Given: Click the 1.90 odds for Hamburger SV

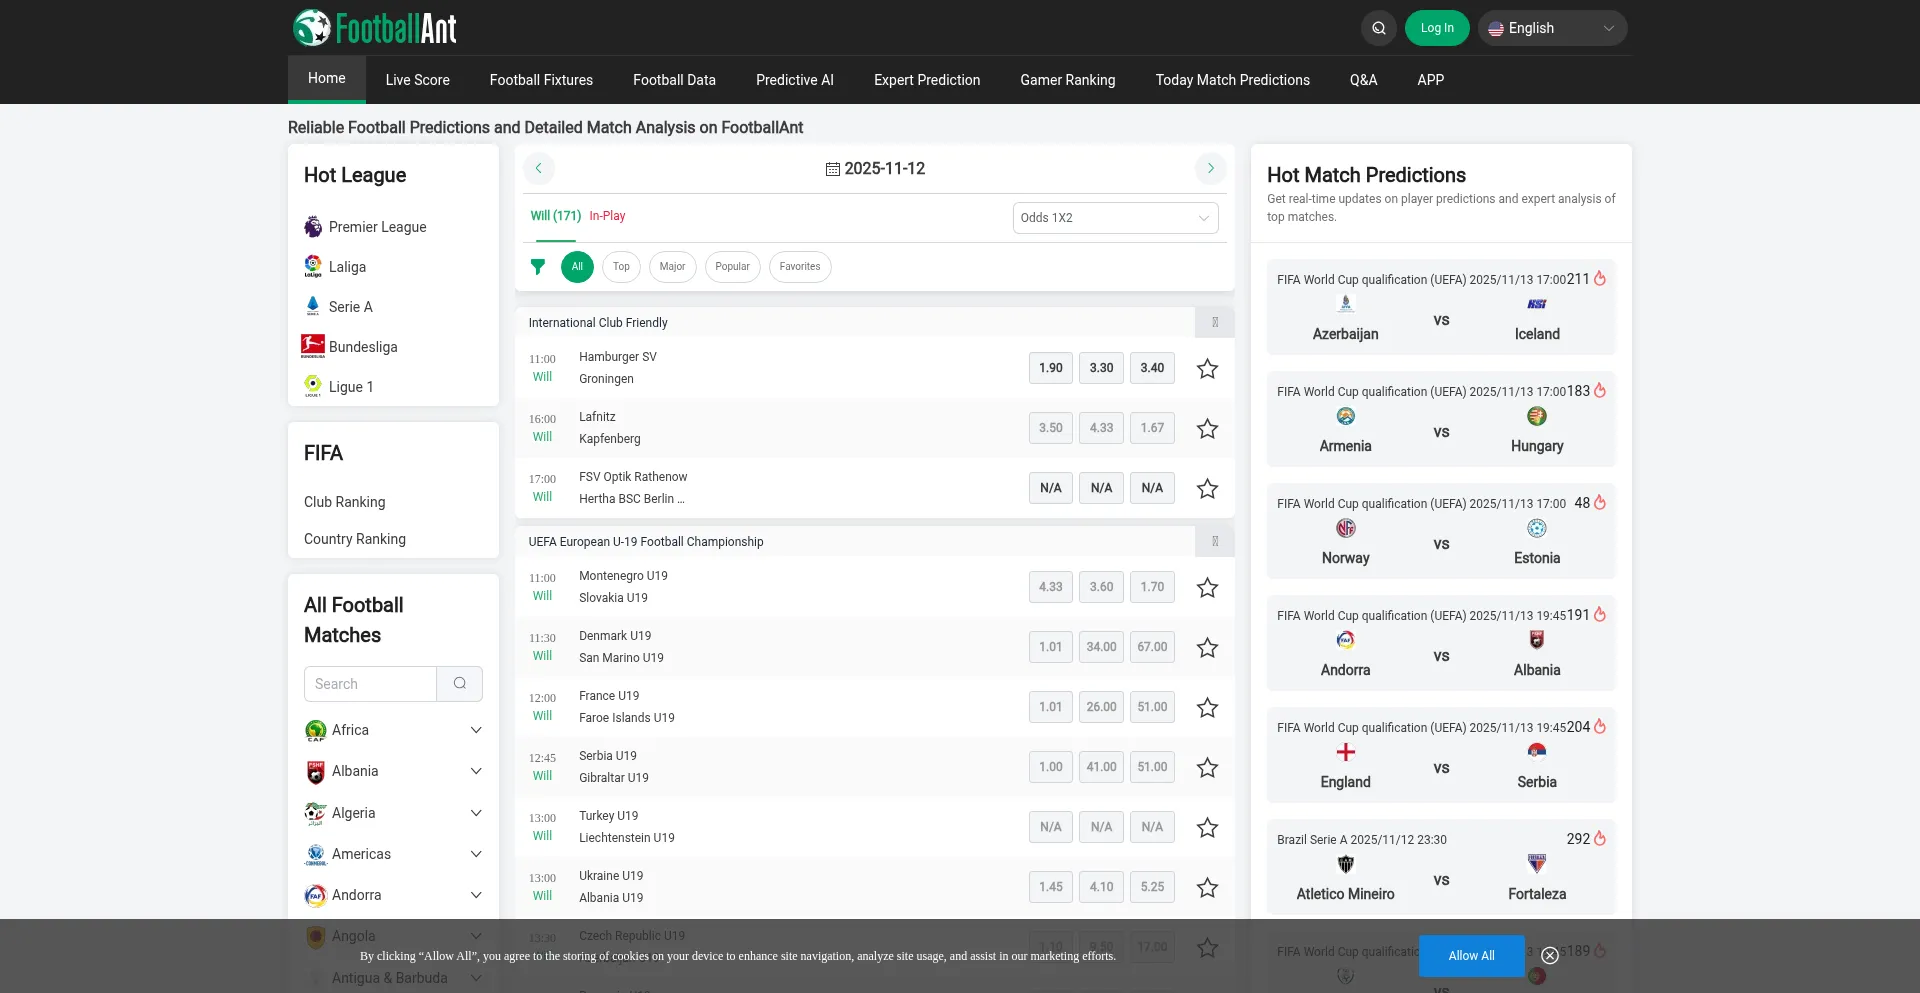Looking at the screenshot, I should tap(1050, 368).
